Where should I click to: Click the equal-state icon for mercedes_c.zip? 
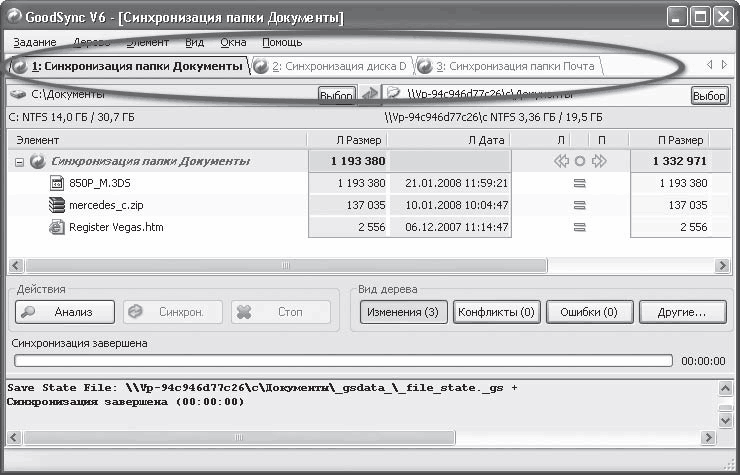[x=580, y=205]
